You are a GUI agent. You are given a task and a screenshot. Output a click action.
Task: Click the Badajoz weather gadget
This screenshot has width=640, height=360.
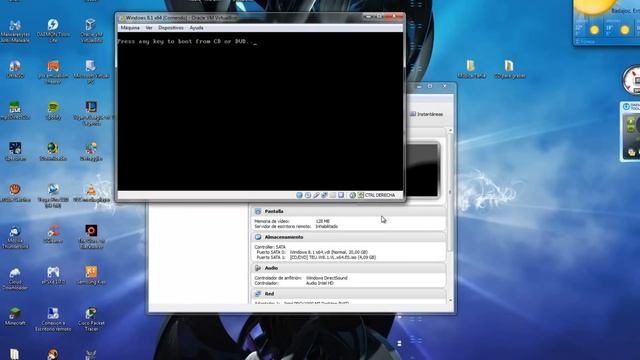tap(607, 22)
